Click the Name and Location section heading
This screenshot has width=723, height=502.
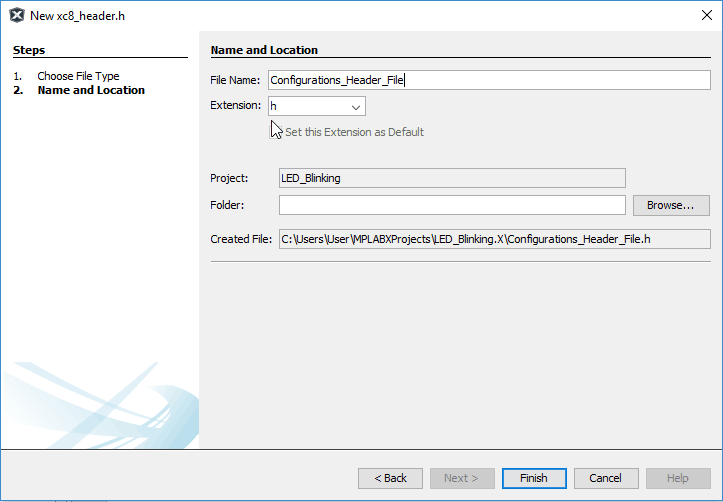click(x=264, y=50)
